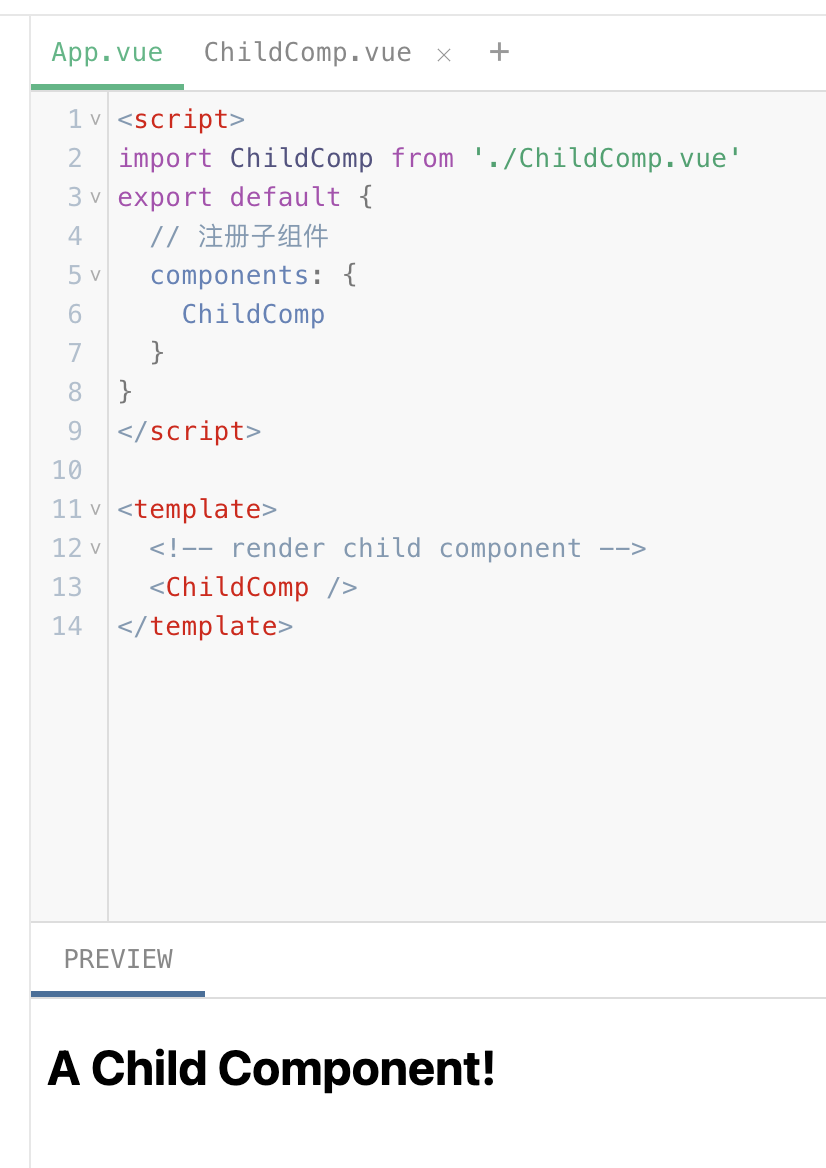Click the 'A Child Component!' heading in preview
This screenshot has height=1168, width=826.
271,1068
